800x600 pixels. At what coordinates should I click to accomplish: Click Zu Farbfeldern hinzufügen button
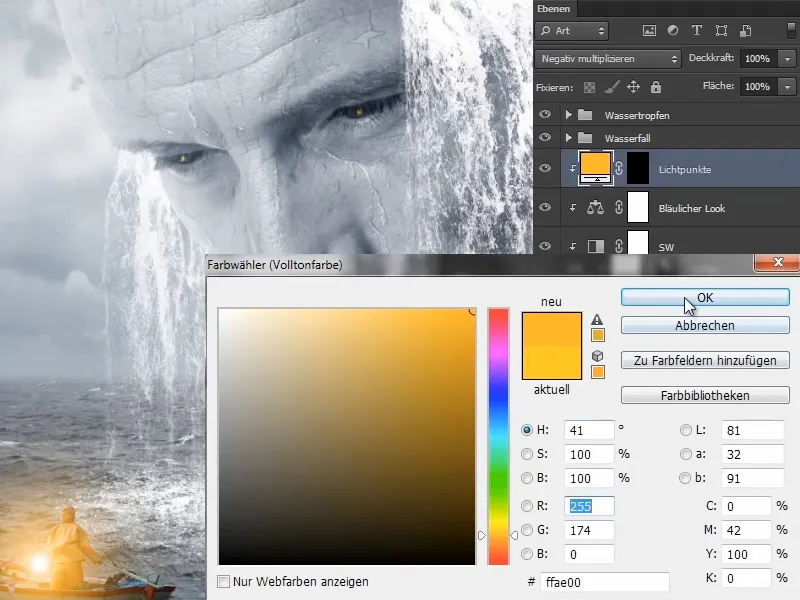point(705,360)
